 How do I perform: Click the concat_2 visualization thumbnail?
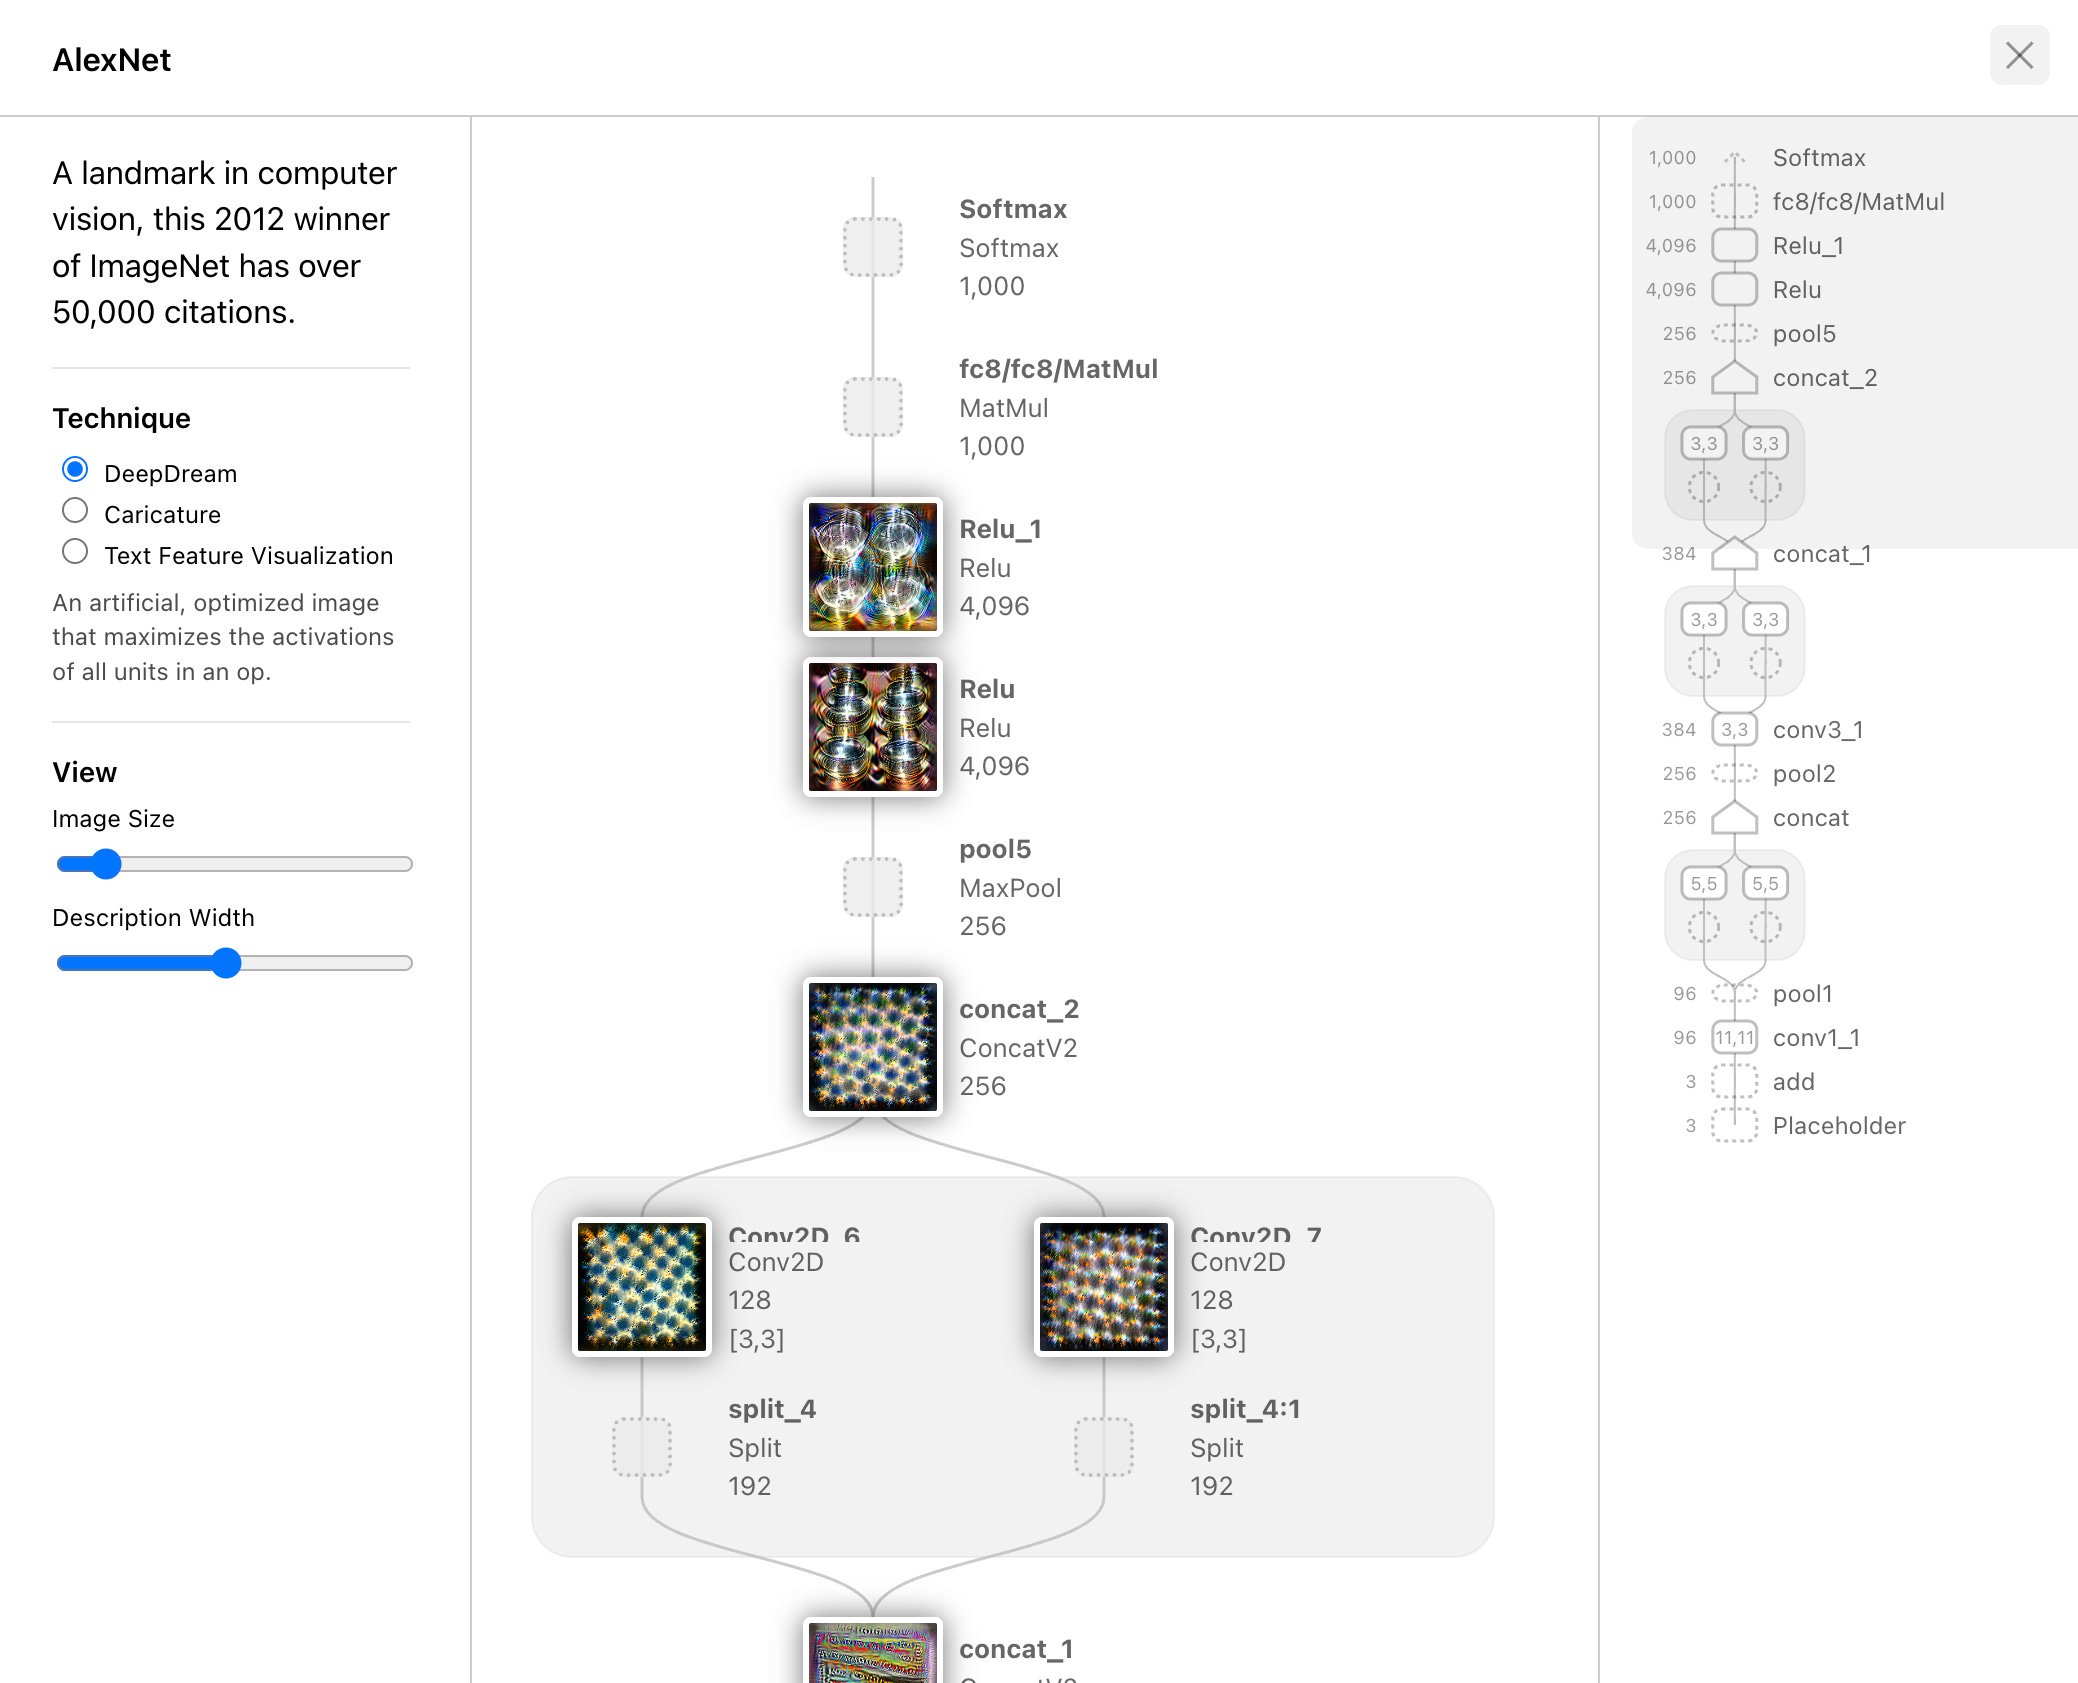(x=872, y=1047)
